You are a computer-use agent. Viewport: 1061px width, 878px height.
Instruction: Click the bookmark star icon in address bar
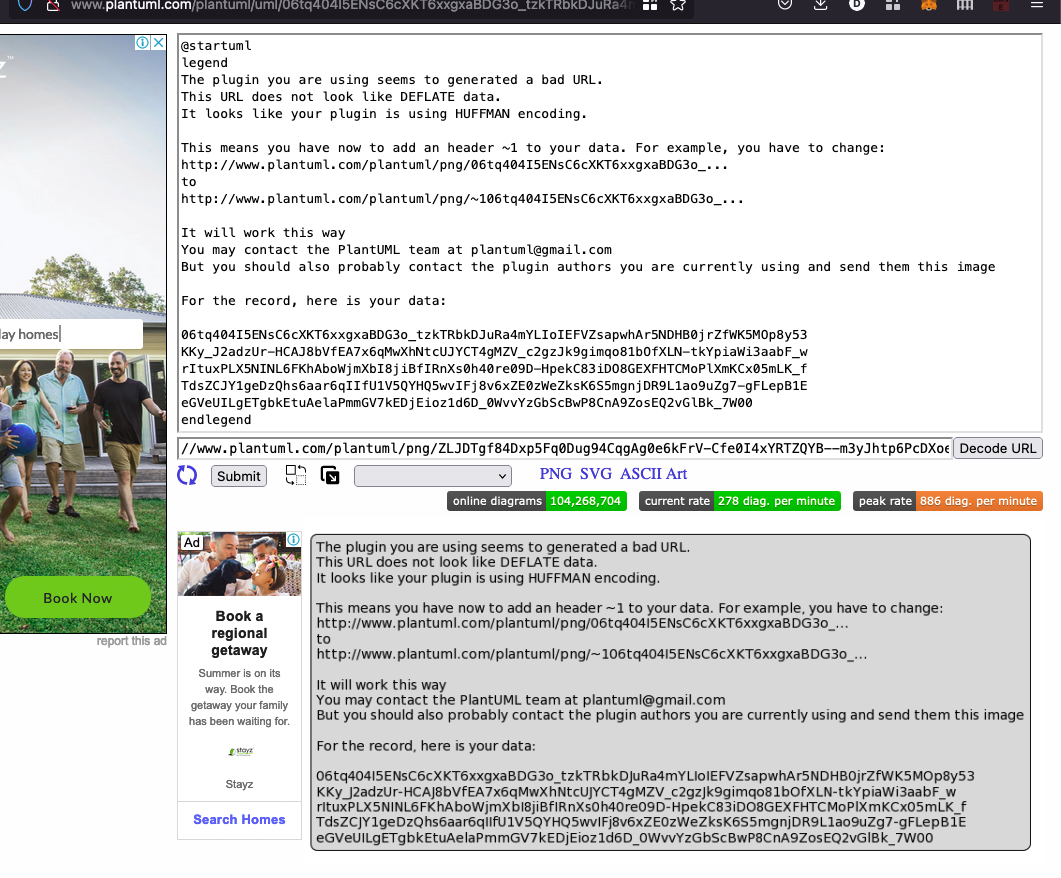point(677,5)
